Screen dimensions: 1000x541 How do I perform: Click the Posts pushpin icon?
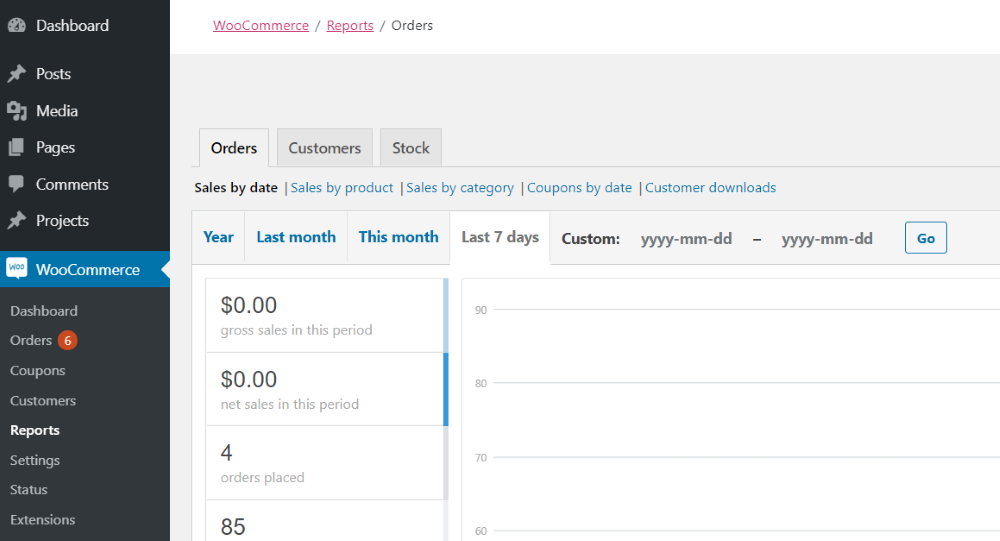17,74
